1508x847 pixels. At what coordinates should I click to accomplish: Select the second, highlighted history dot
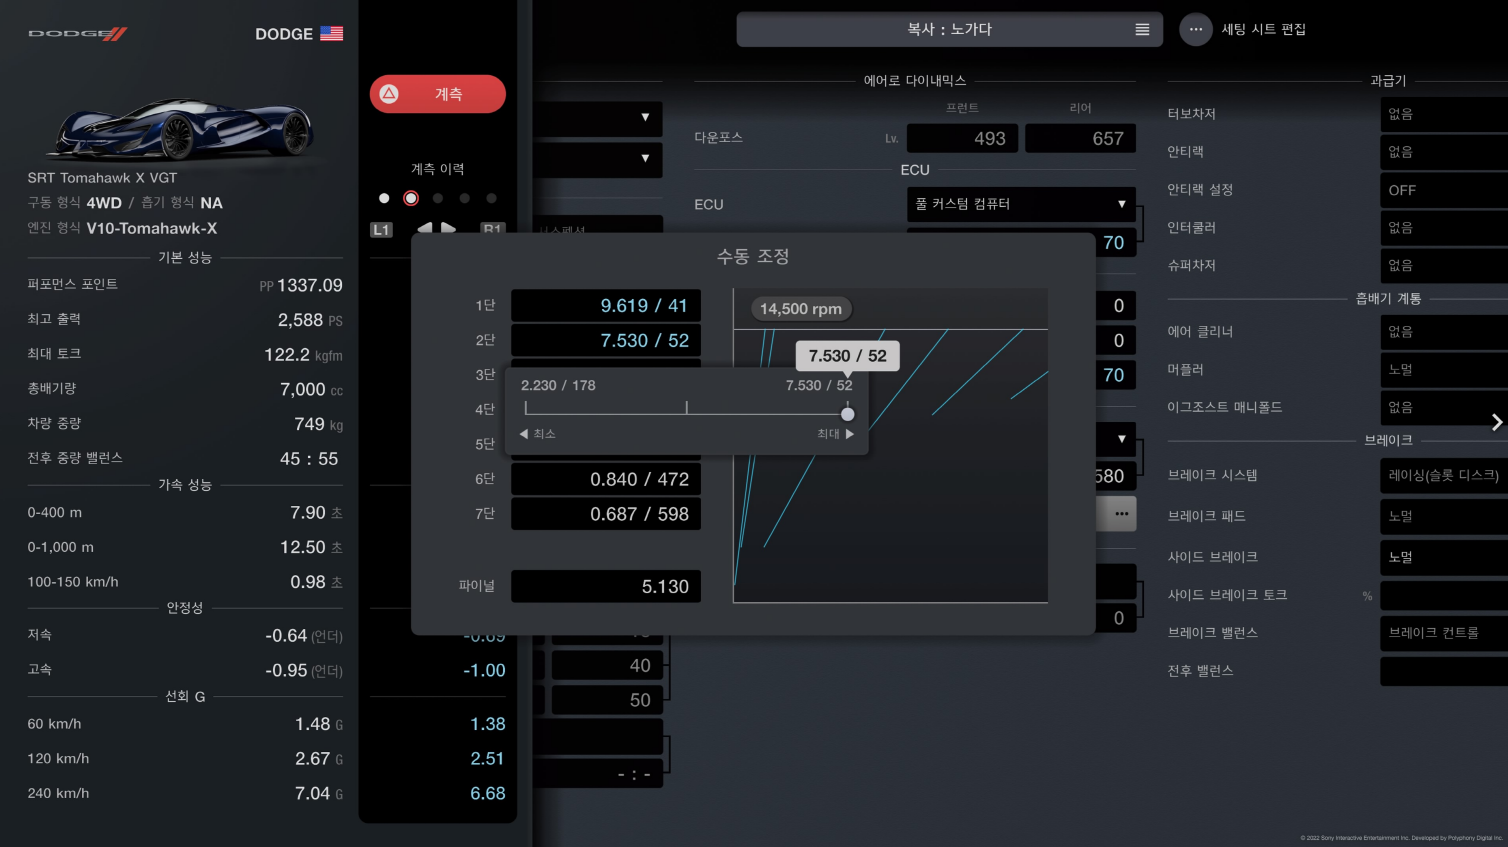click(x=411, y=198)
